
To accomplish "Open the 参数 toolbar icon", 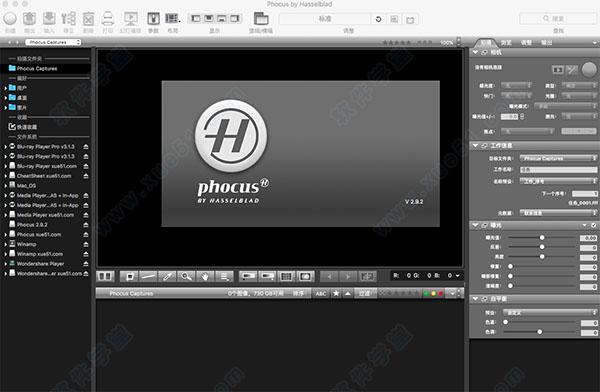I will pos(153,18).
